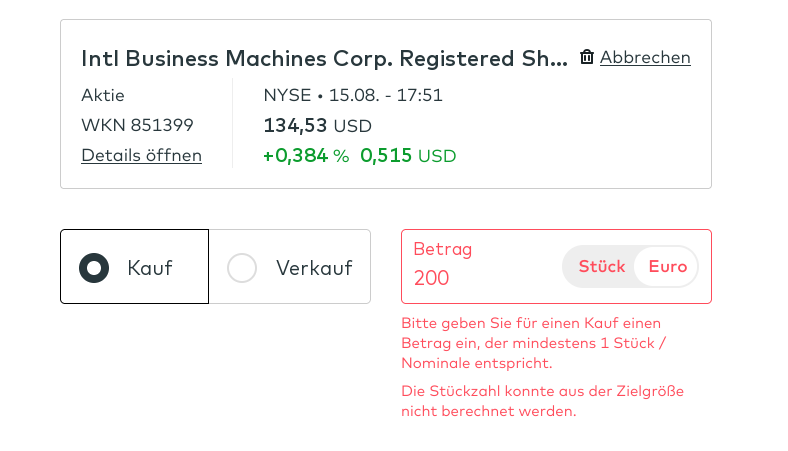Cancel the order via Abbrechen link

[645, 57]
